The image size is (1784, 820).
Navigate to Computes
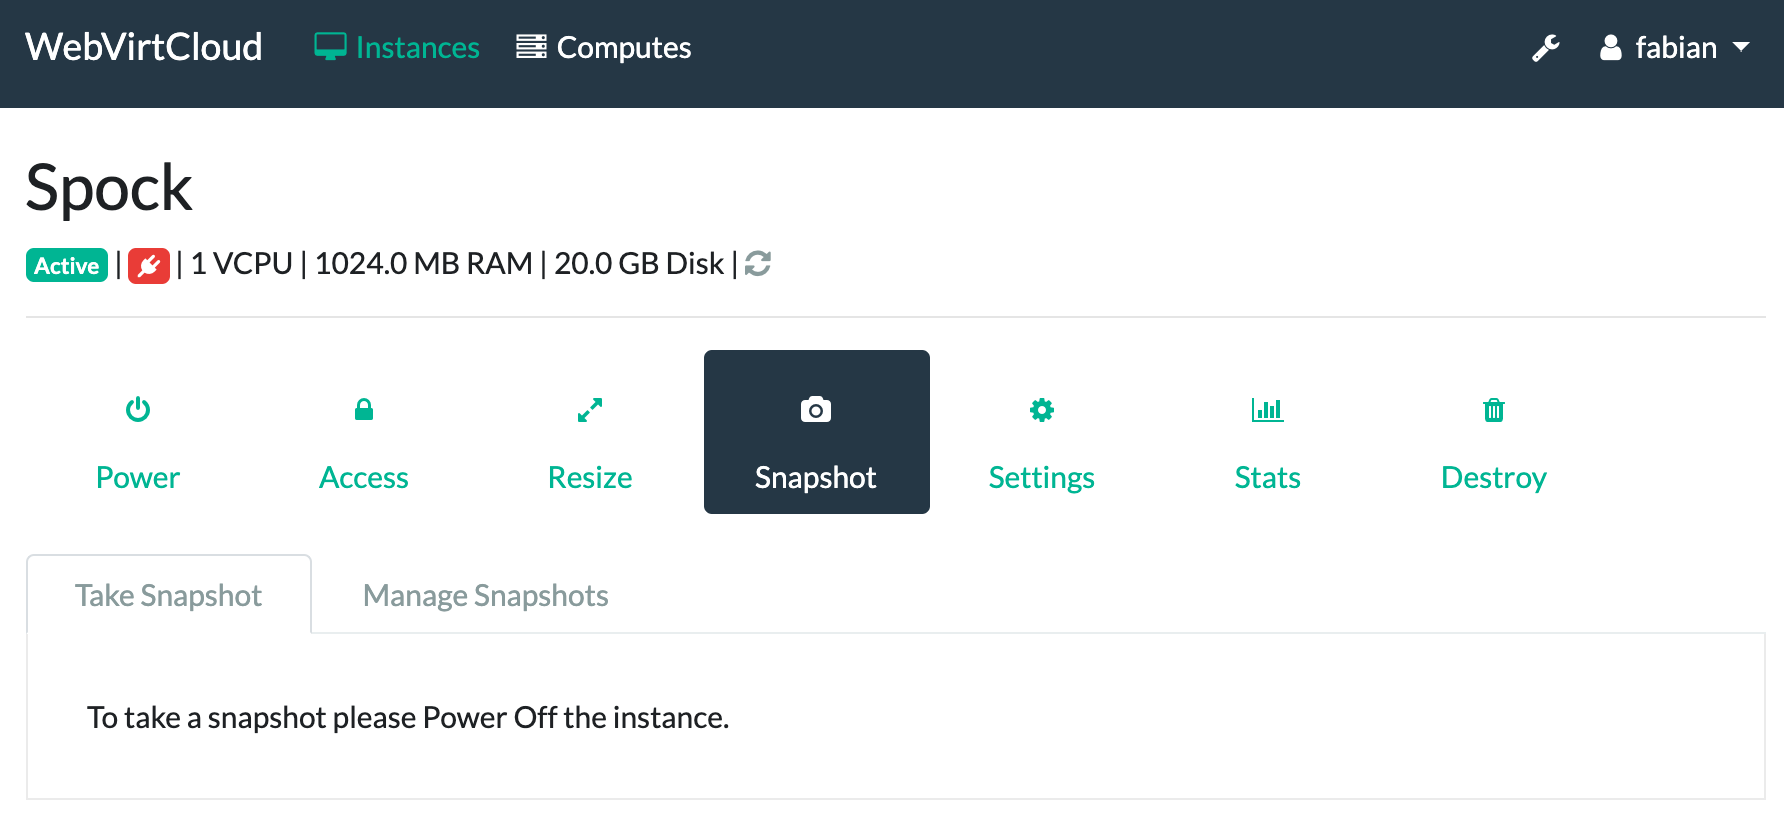[x=624, y=46]
